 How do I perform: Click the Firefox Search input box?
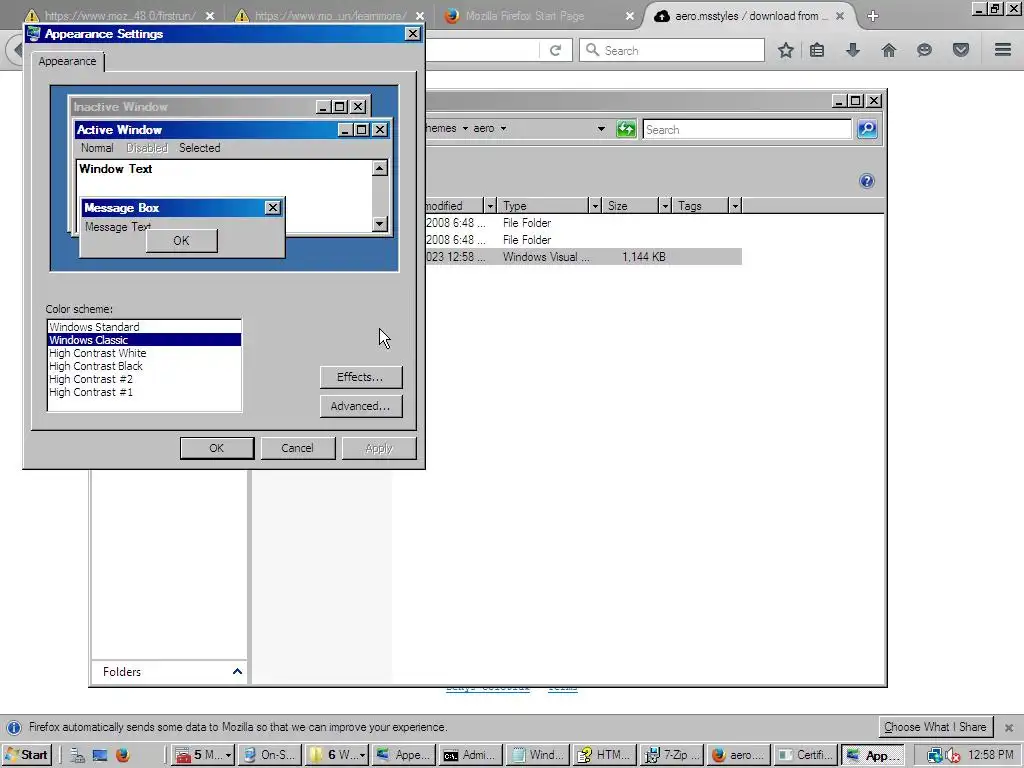(671, 50)
